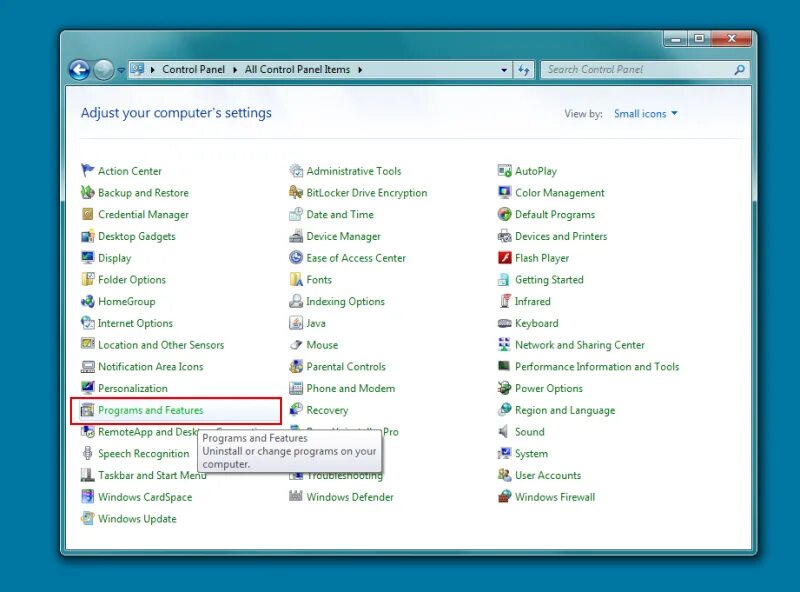Click the Infrared icon
The width and height of the screenshot is (800, 592).
pos(505,301)
